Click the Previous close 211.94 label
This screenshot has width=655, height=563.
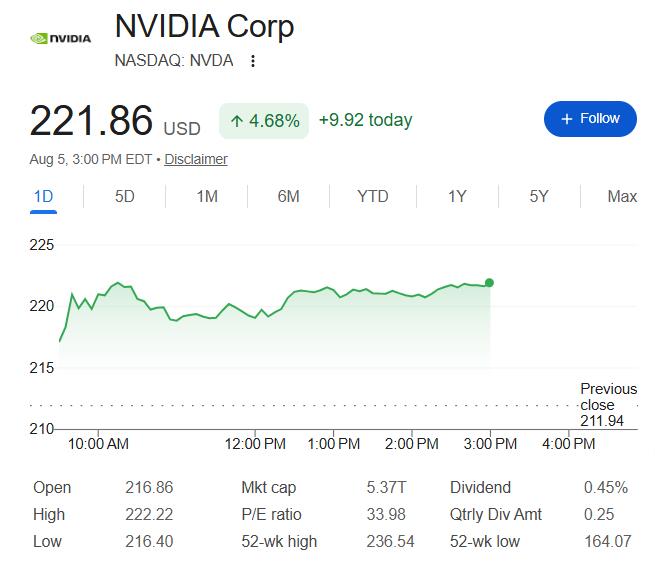tap(608, 405)
